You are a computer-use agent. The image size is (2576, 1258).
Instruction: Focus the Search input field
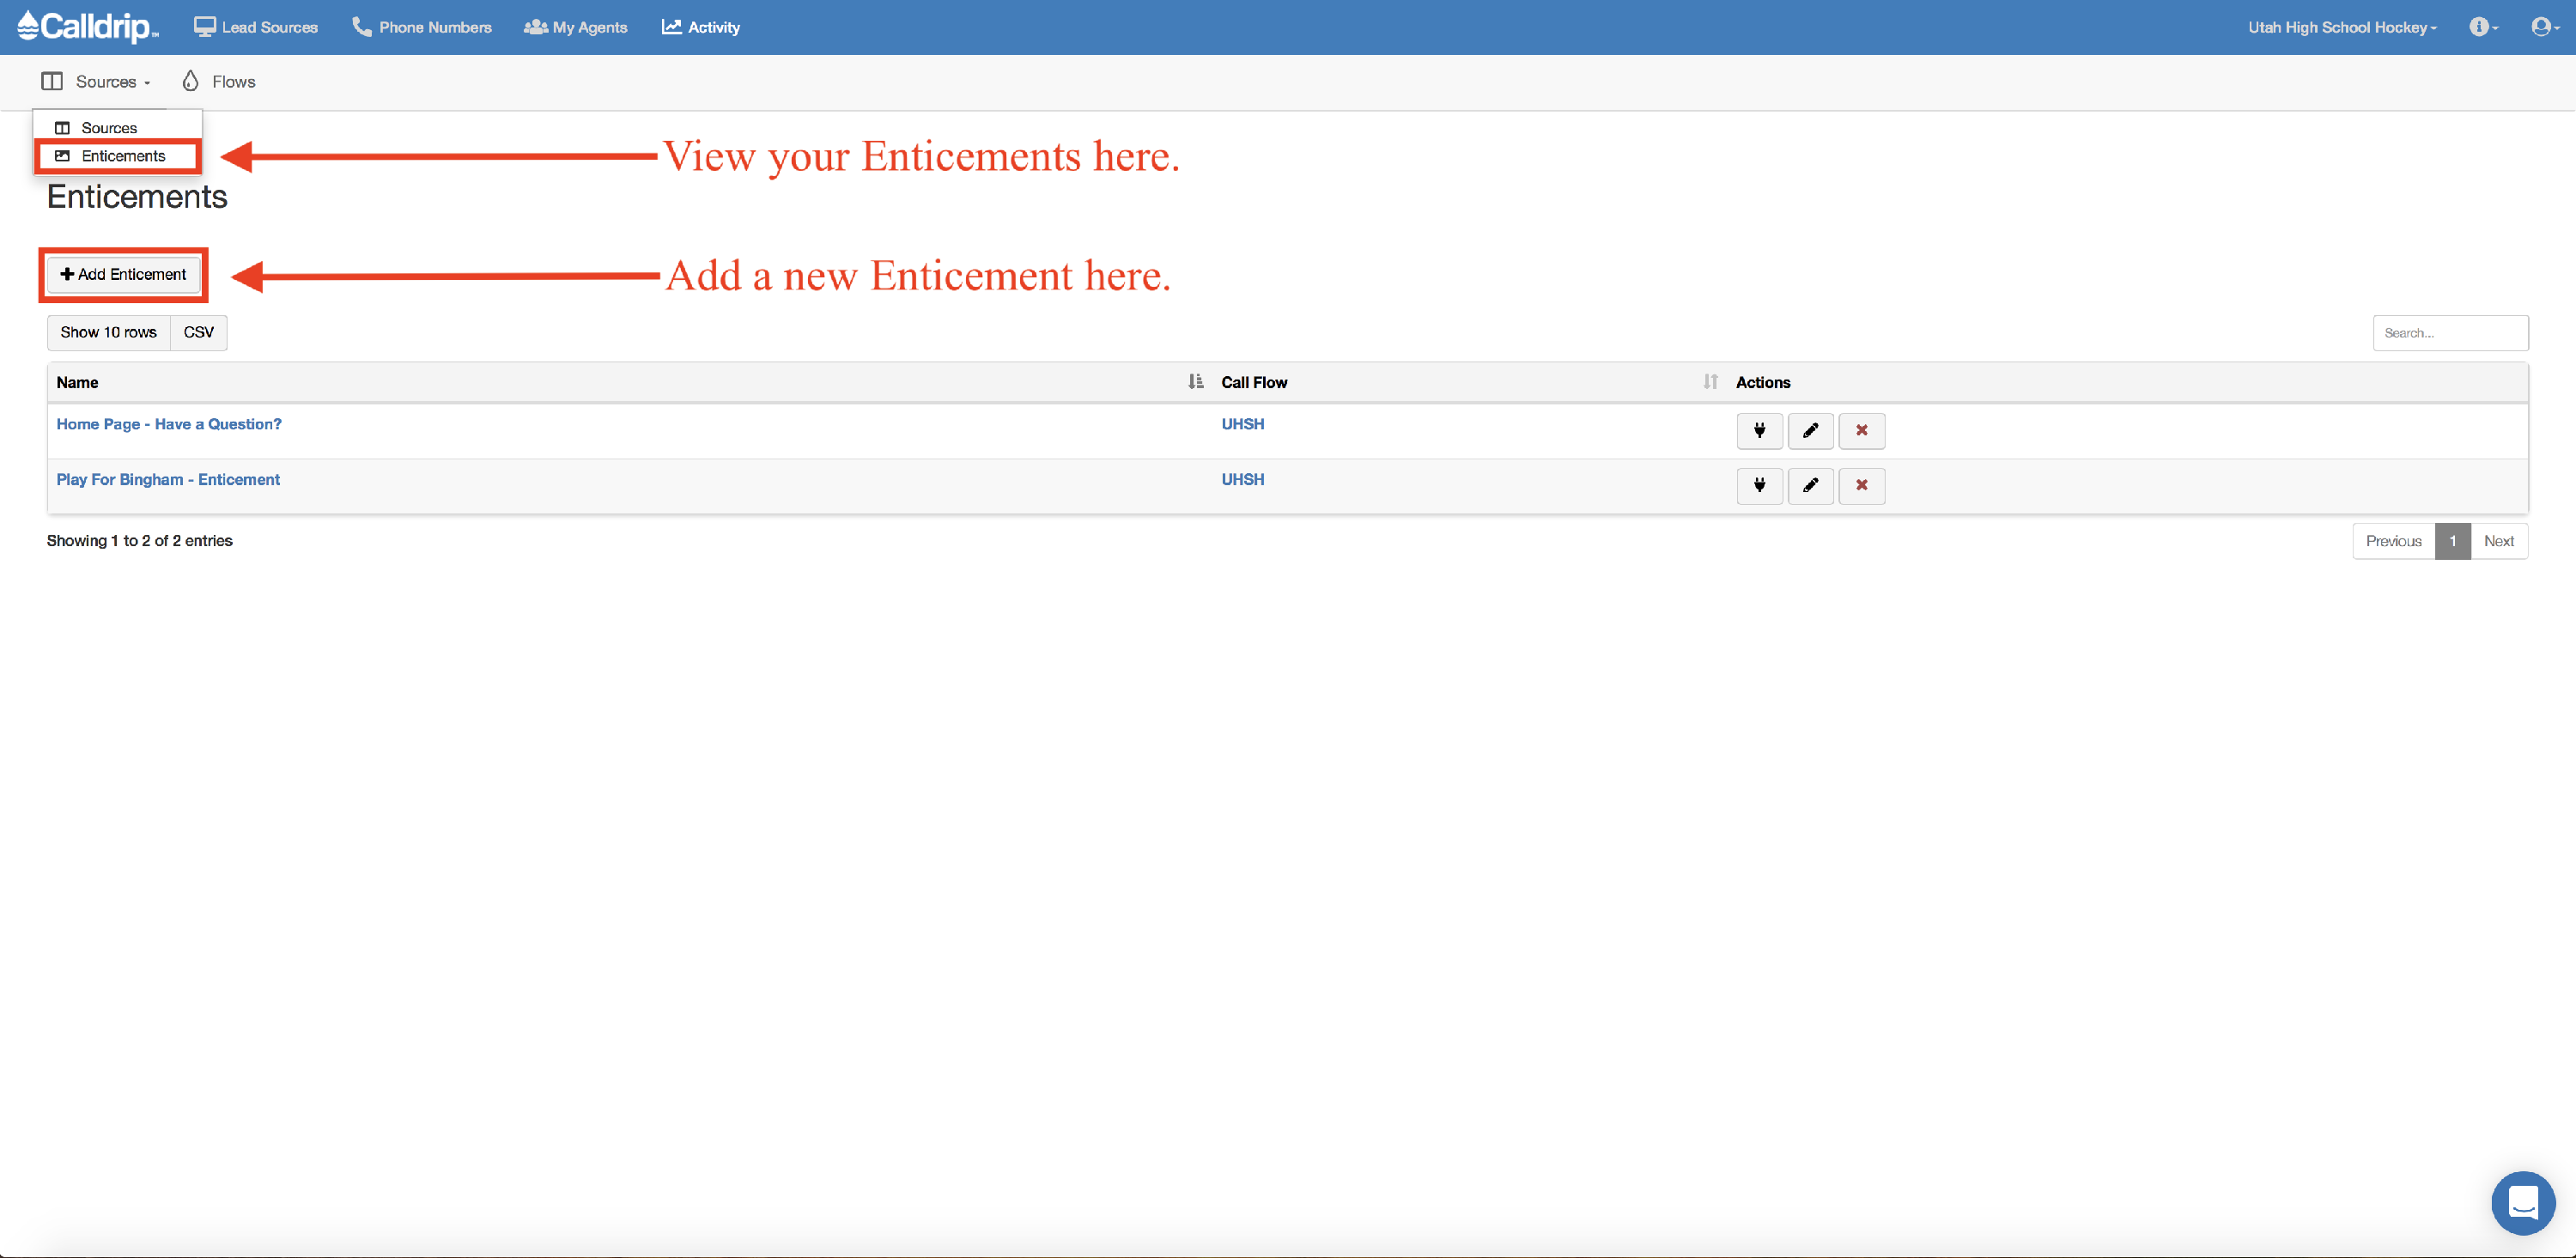(x=2450, y=333)
